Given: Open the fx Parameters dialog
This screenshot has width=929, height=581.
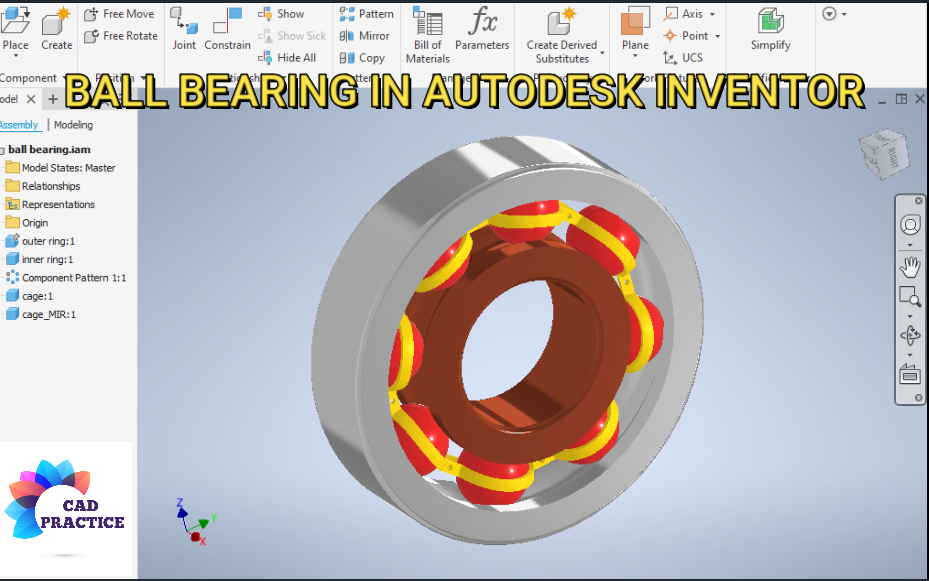Looking at the screenshot, I should [x=482, y=28].
